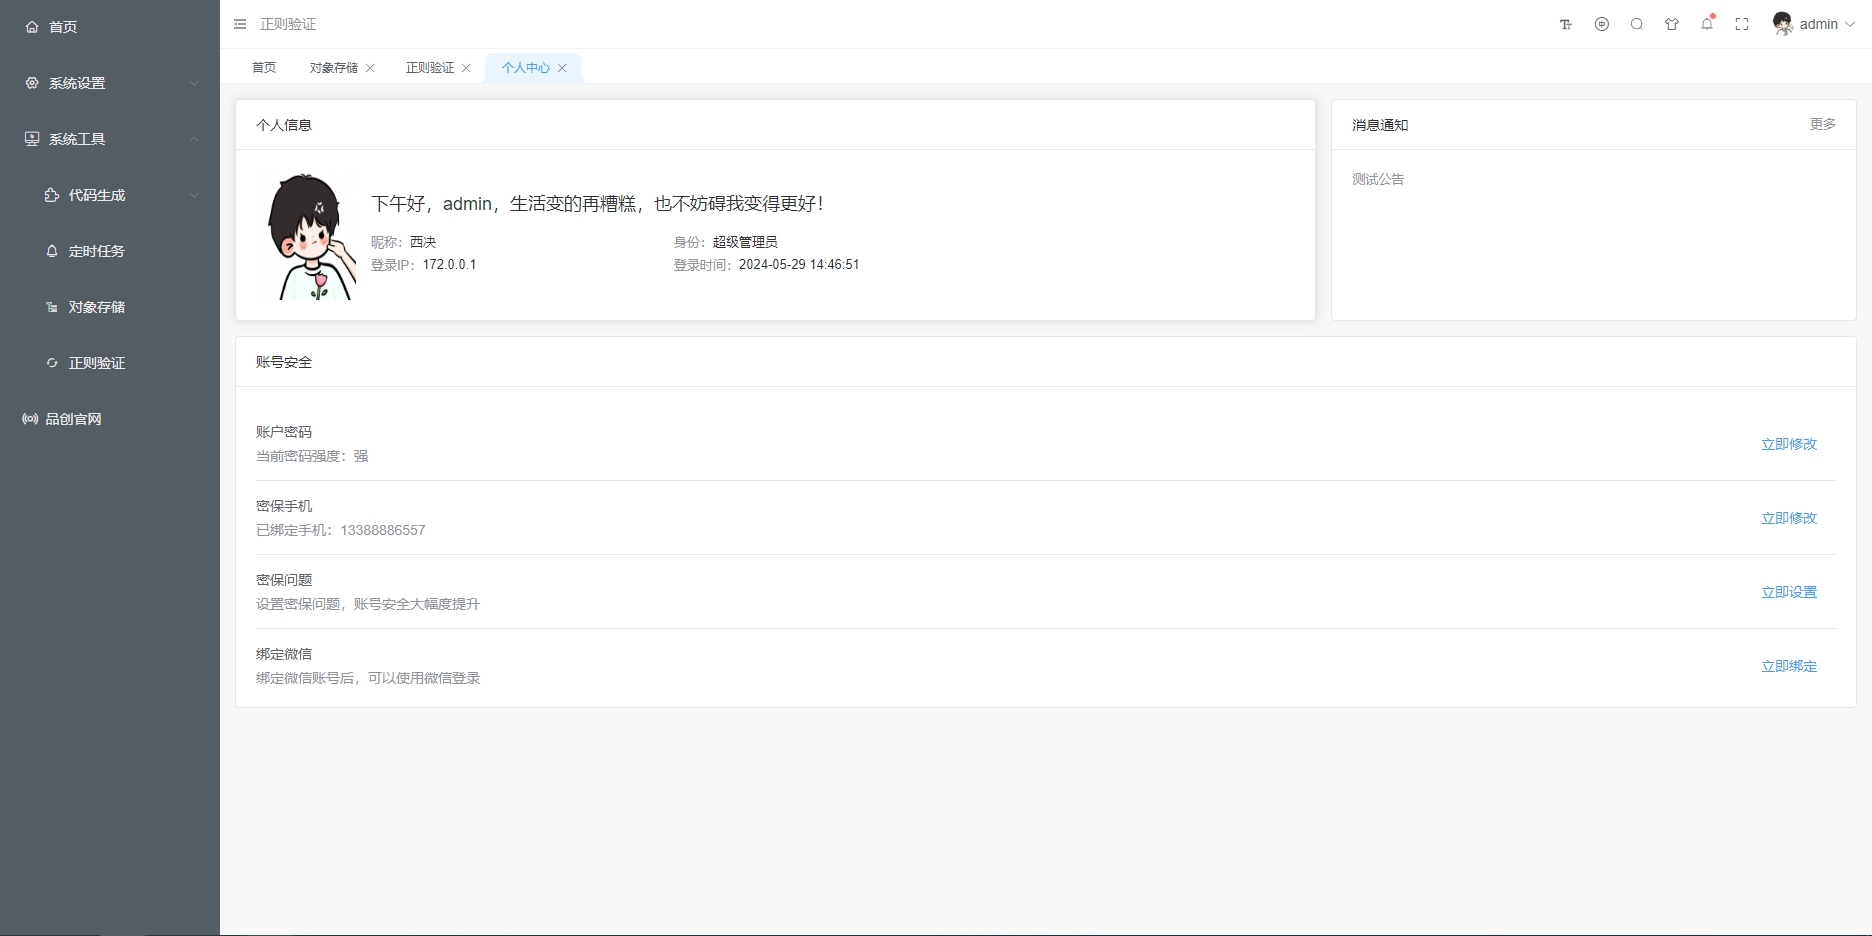The height and width of the screenshot is (936, 1872).
Task: Click 立即修改 for 账户密码
Action: click(x=1788, y=444)
